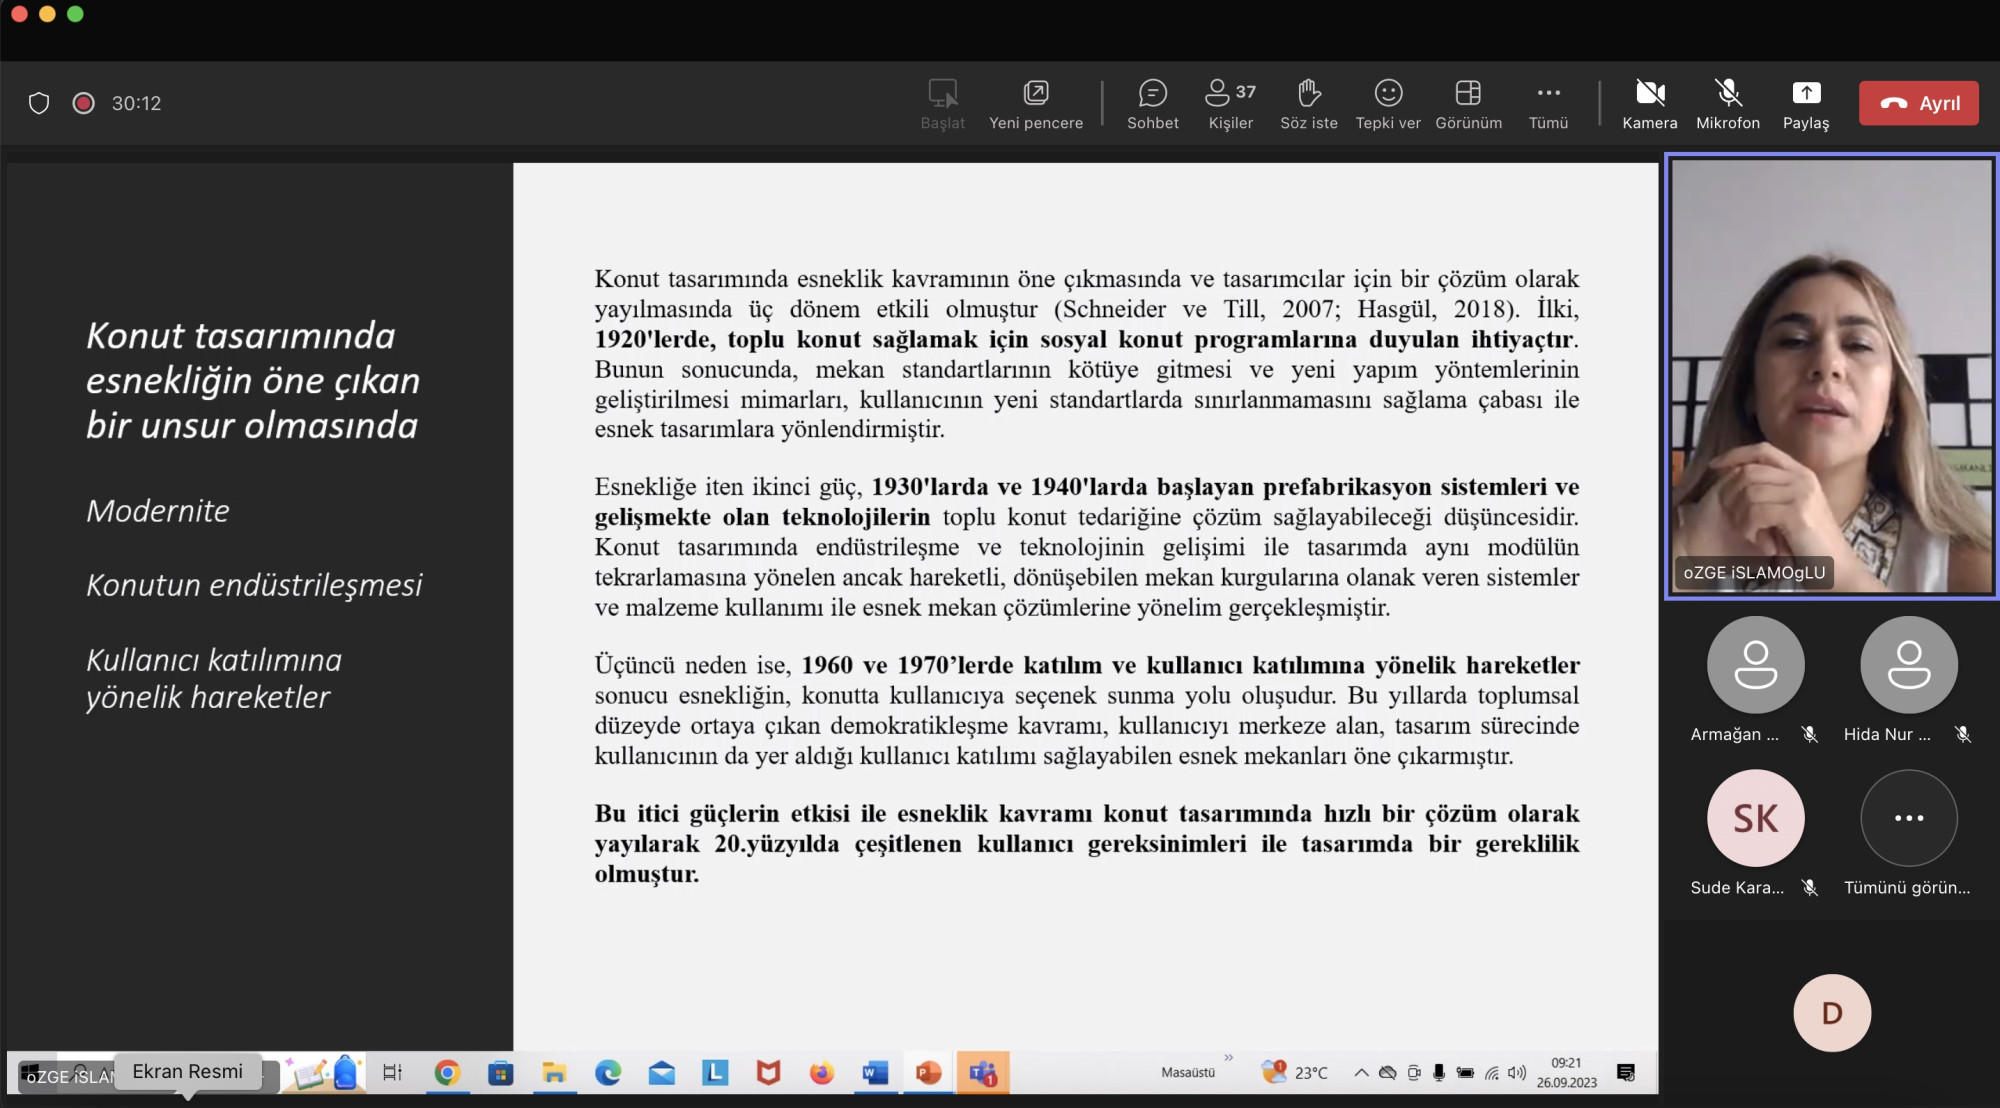Viewport: 2000px width, 1108px height.
Task: Click Kullanıcı katılımına yönelik hareketler heading
Action: (x=214, y=679)
